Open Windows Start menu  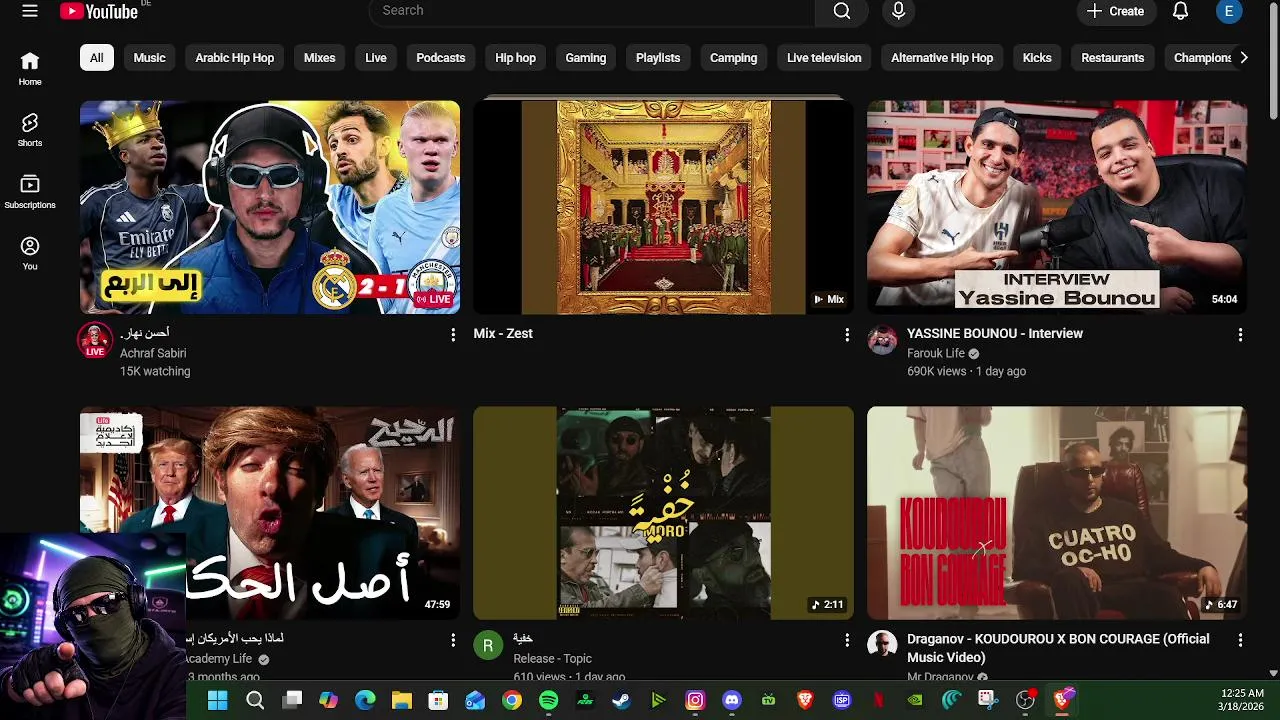(217, 701)
